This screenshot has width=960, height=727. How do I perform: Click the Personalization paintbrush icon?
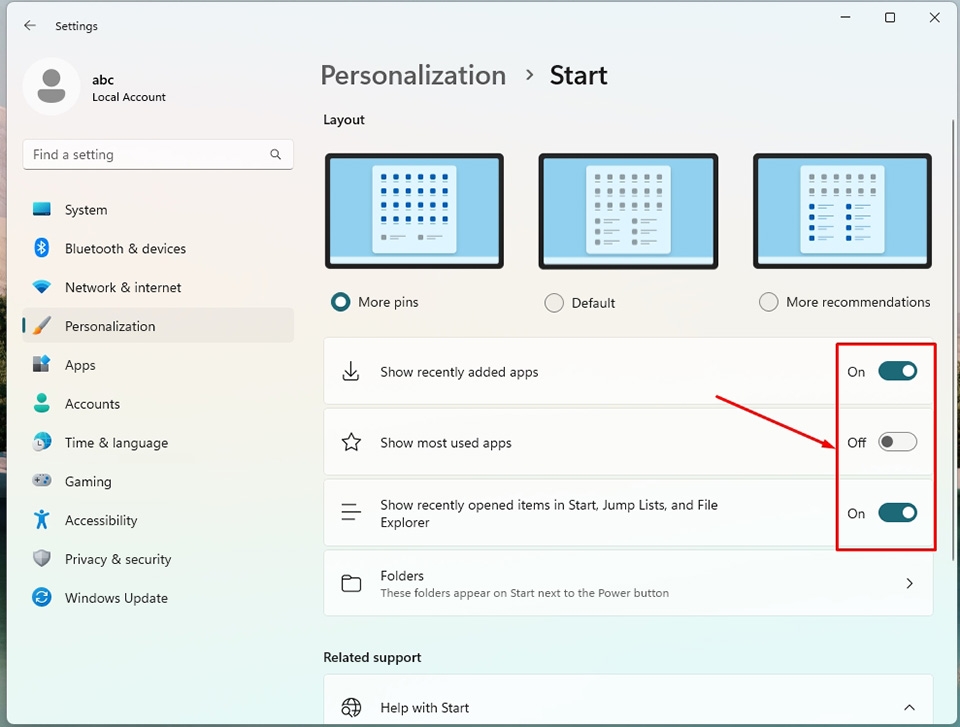click(42, 326)
